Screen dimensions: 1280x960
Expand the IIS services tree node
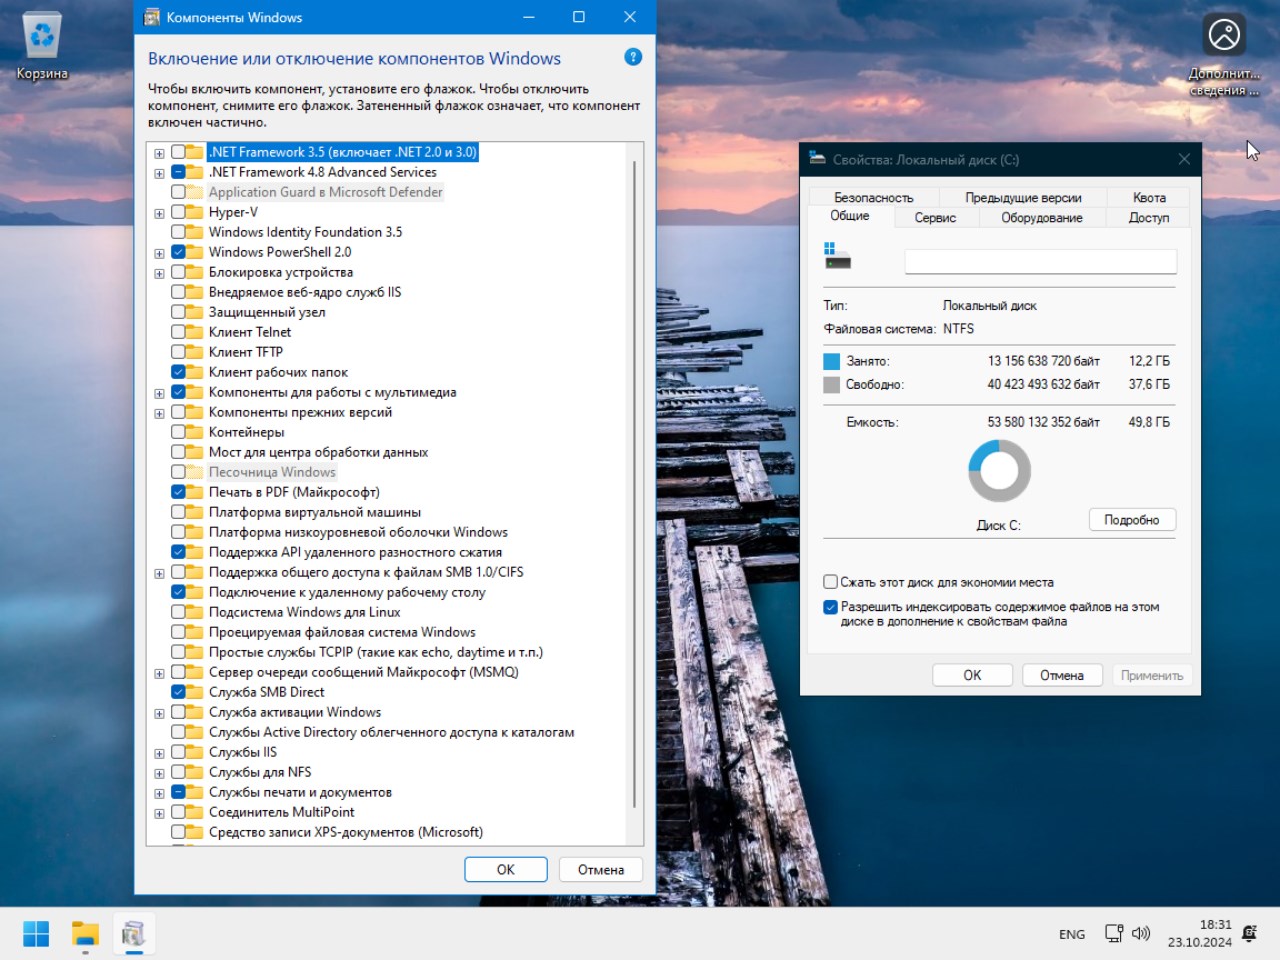pyautogui.click(x=159, y=753)
